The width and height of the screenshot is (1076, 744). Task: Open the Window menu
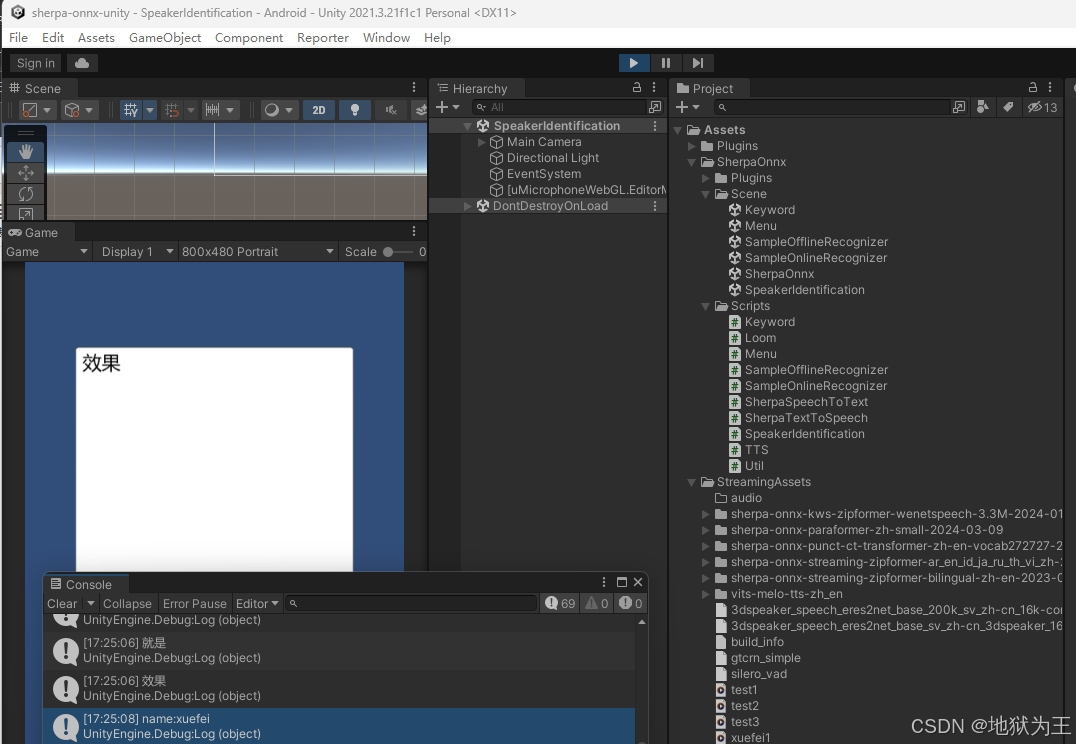click(x=386, y=38)
